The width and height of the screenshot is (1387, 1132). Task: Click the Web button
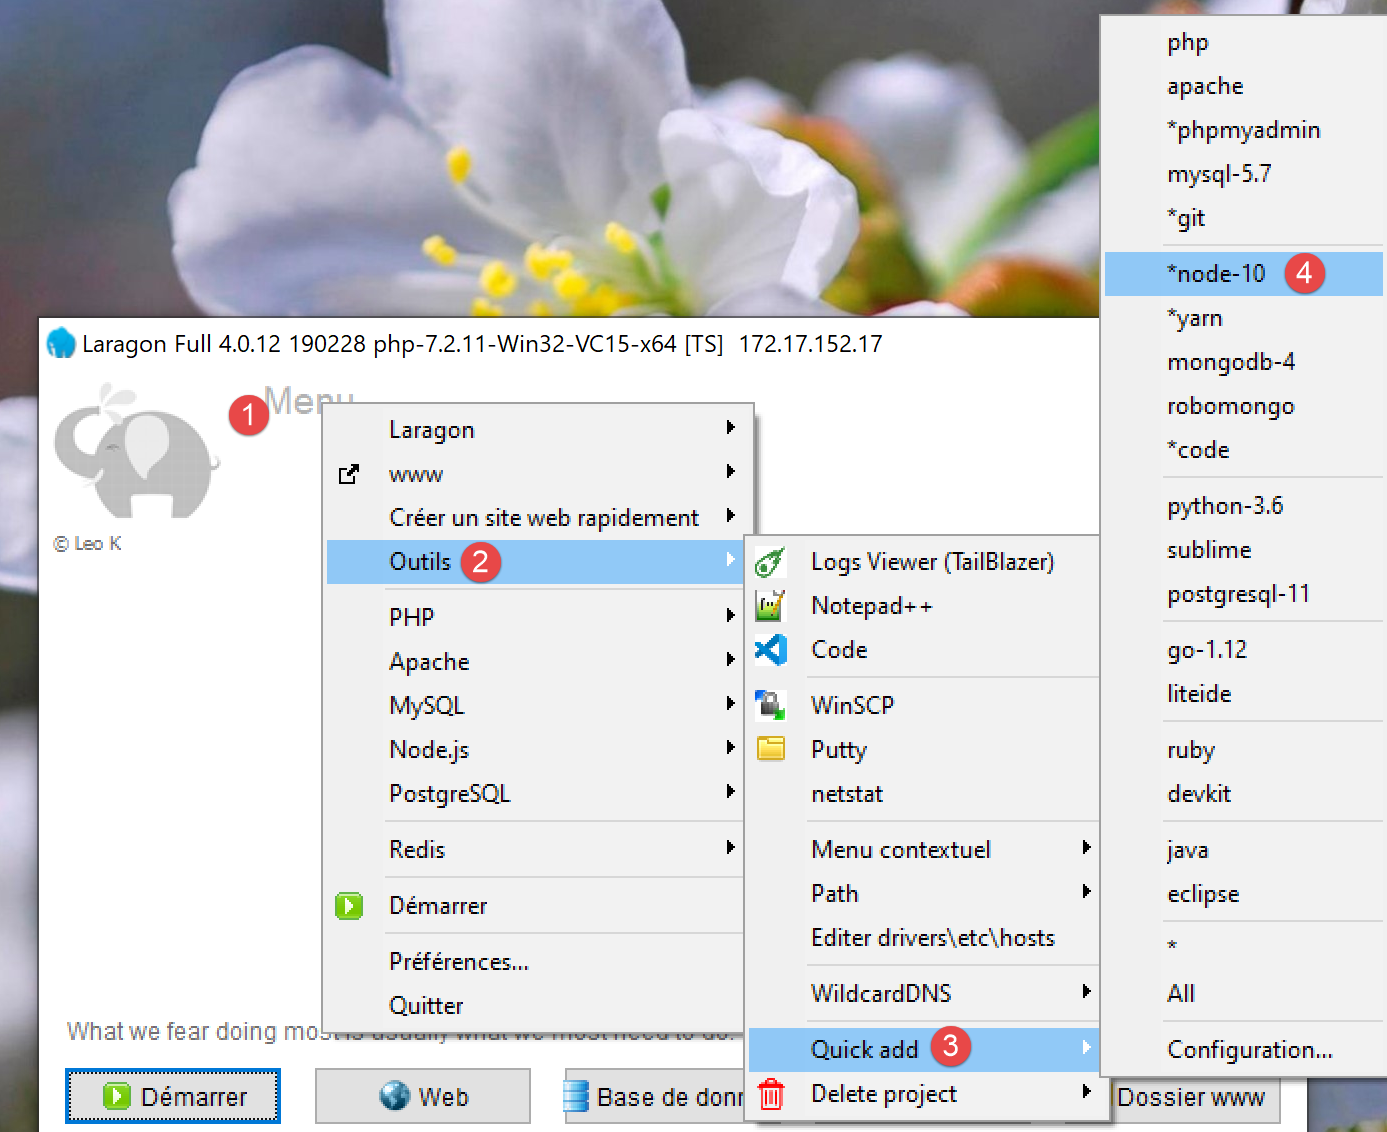tap(423, 1097)
